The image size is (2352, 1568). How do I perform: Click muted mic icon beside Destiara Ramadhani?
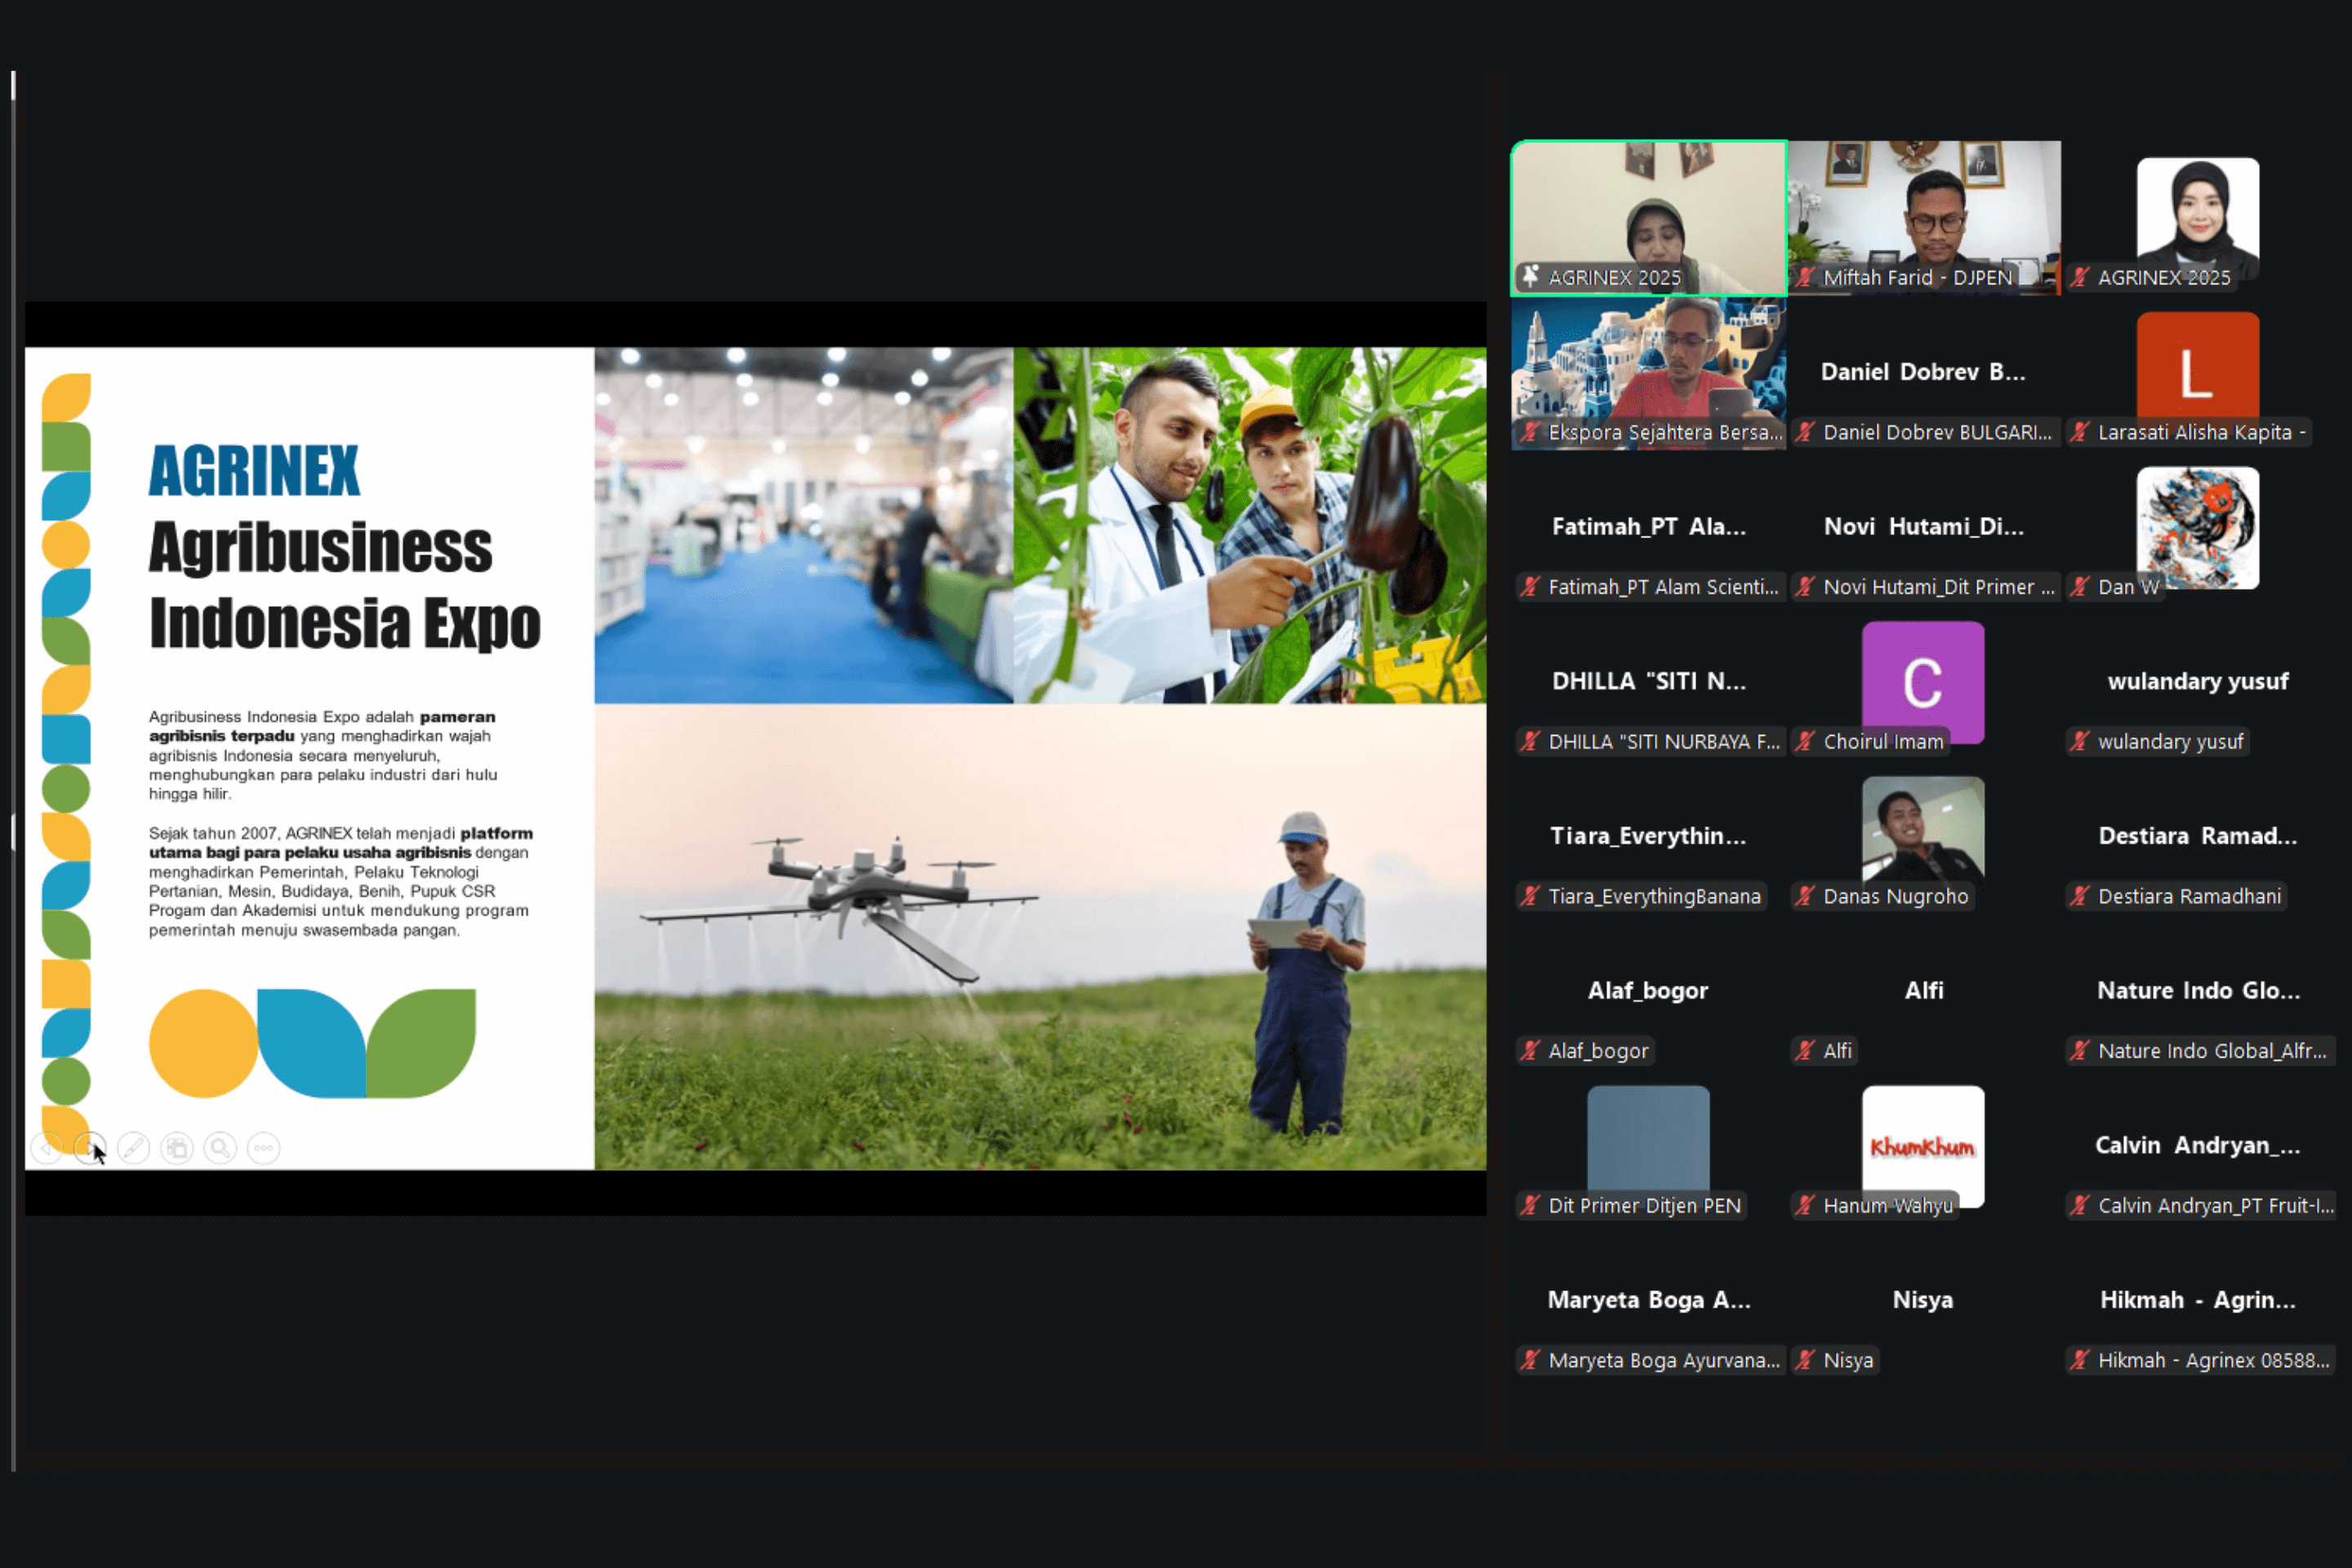2080,896
